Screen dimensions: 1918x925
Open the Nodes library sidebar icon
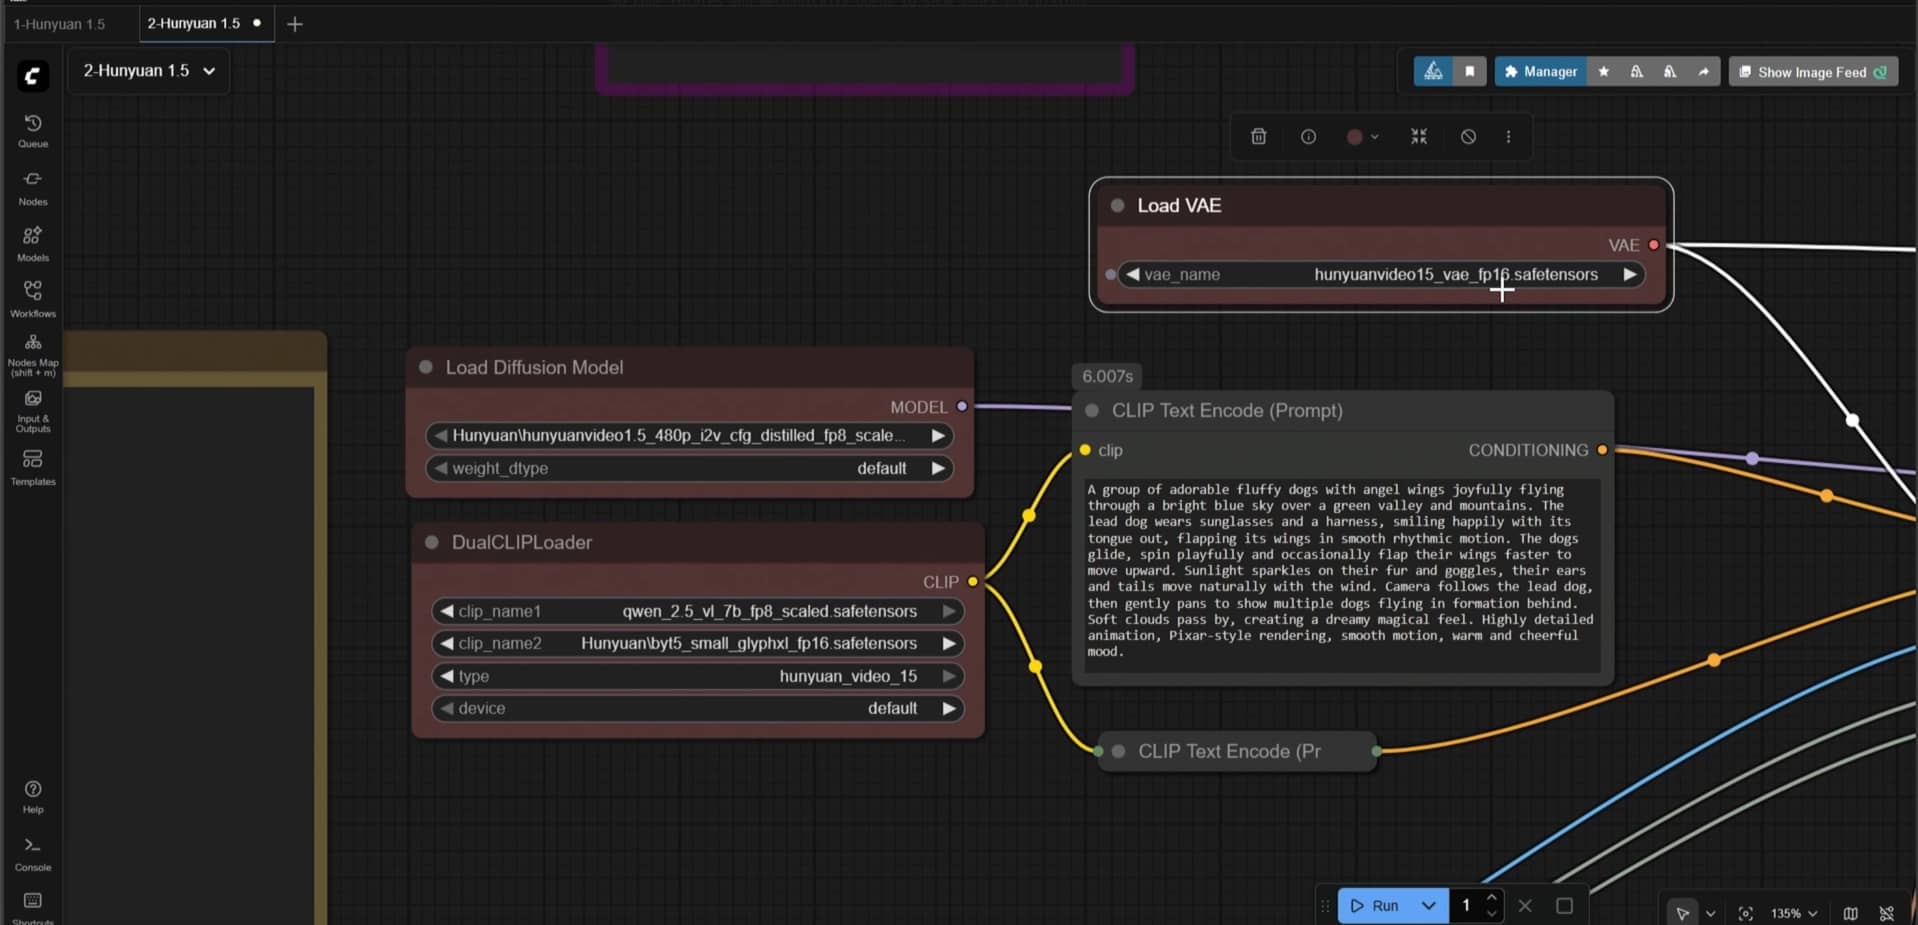33,187
